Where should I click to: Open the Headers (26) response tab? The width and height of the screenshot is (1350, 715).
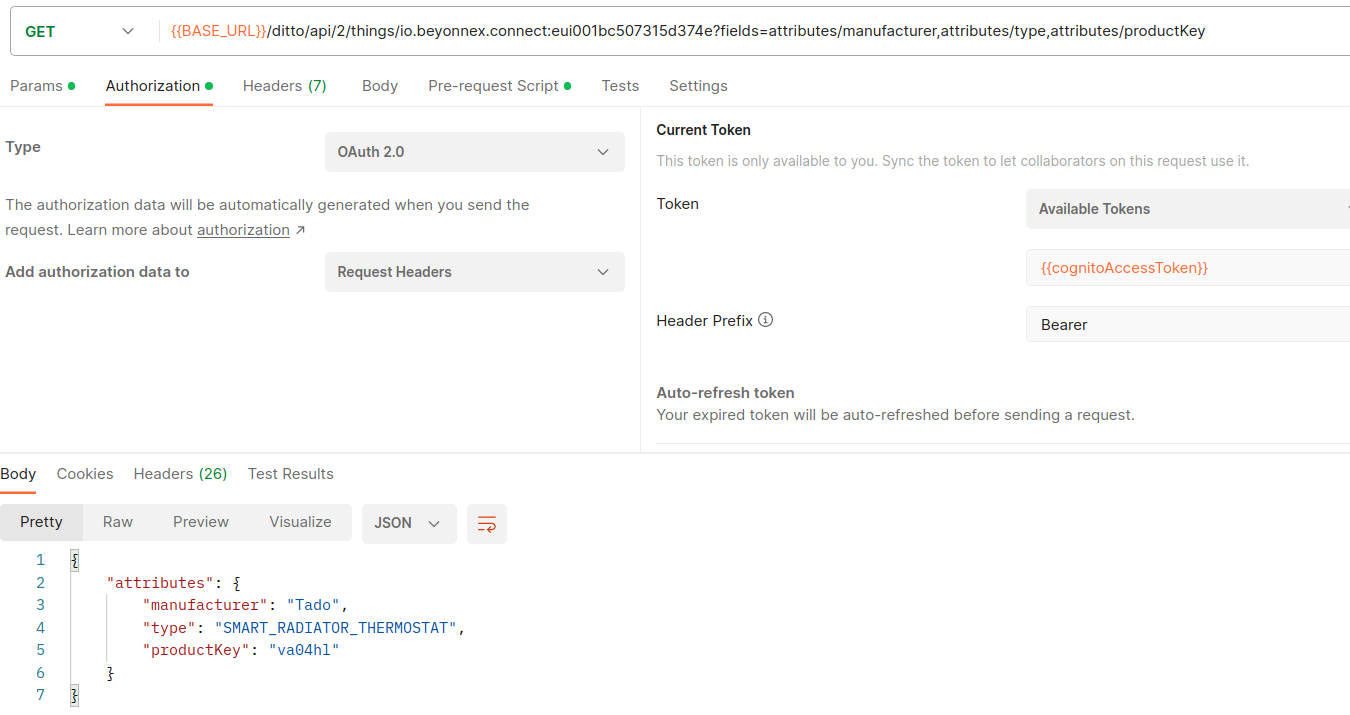pos(180,473)
